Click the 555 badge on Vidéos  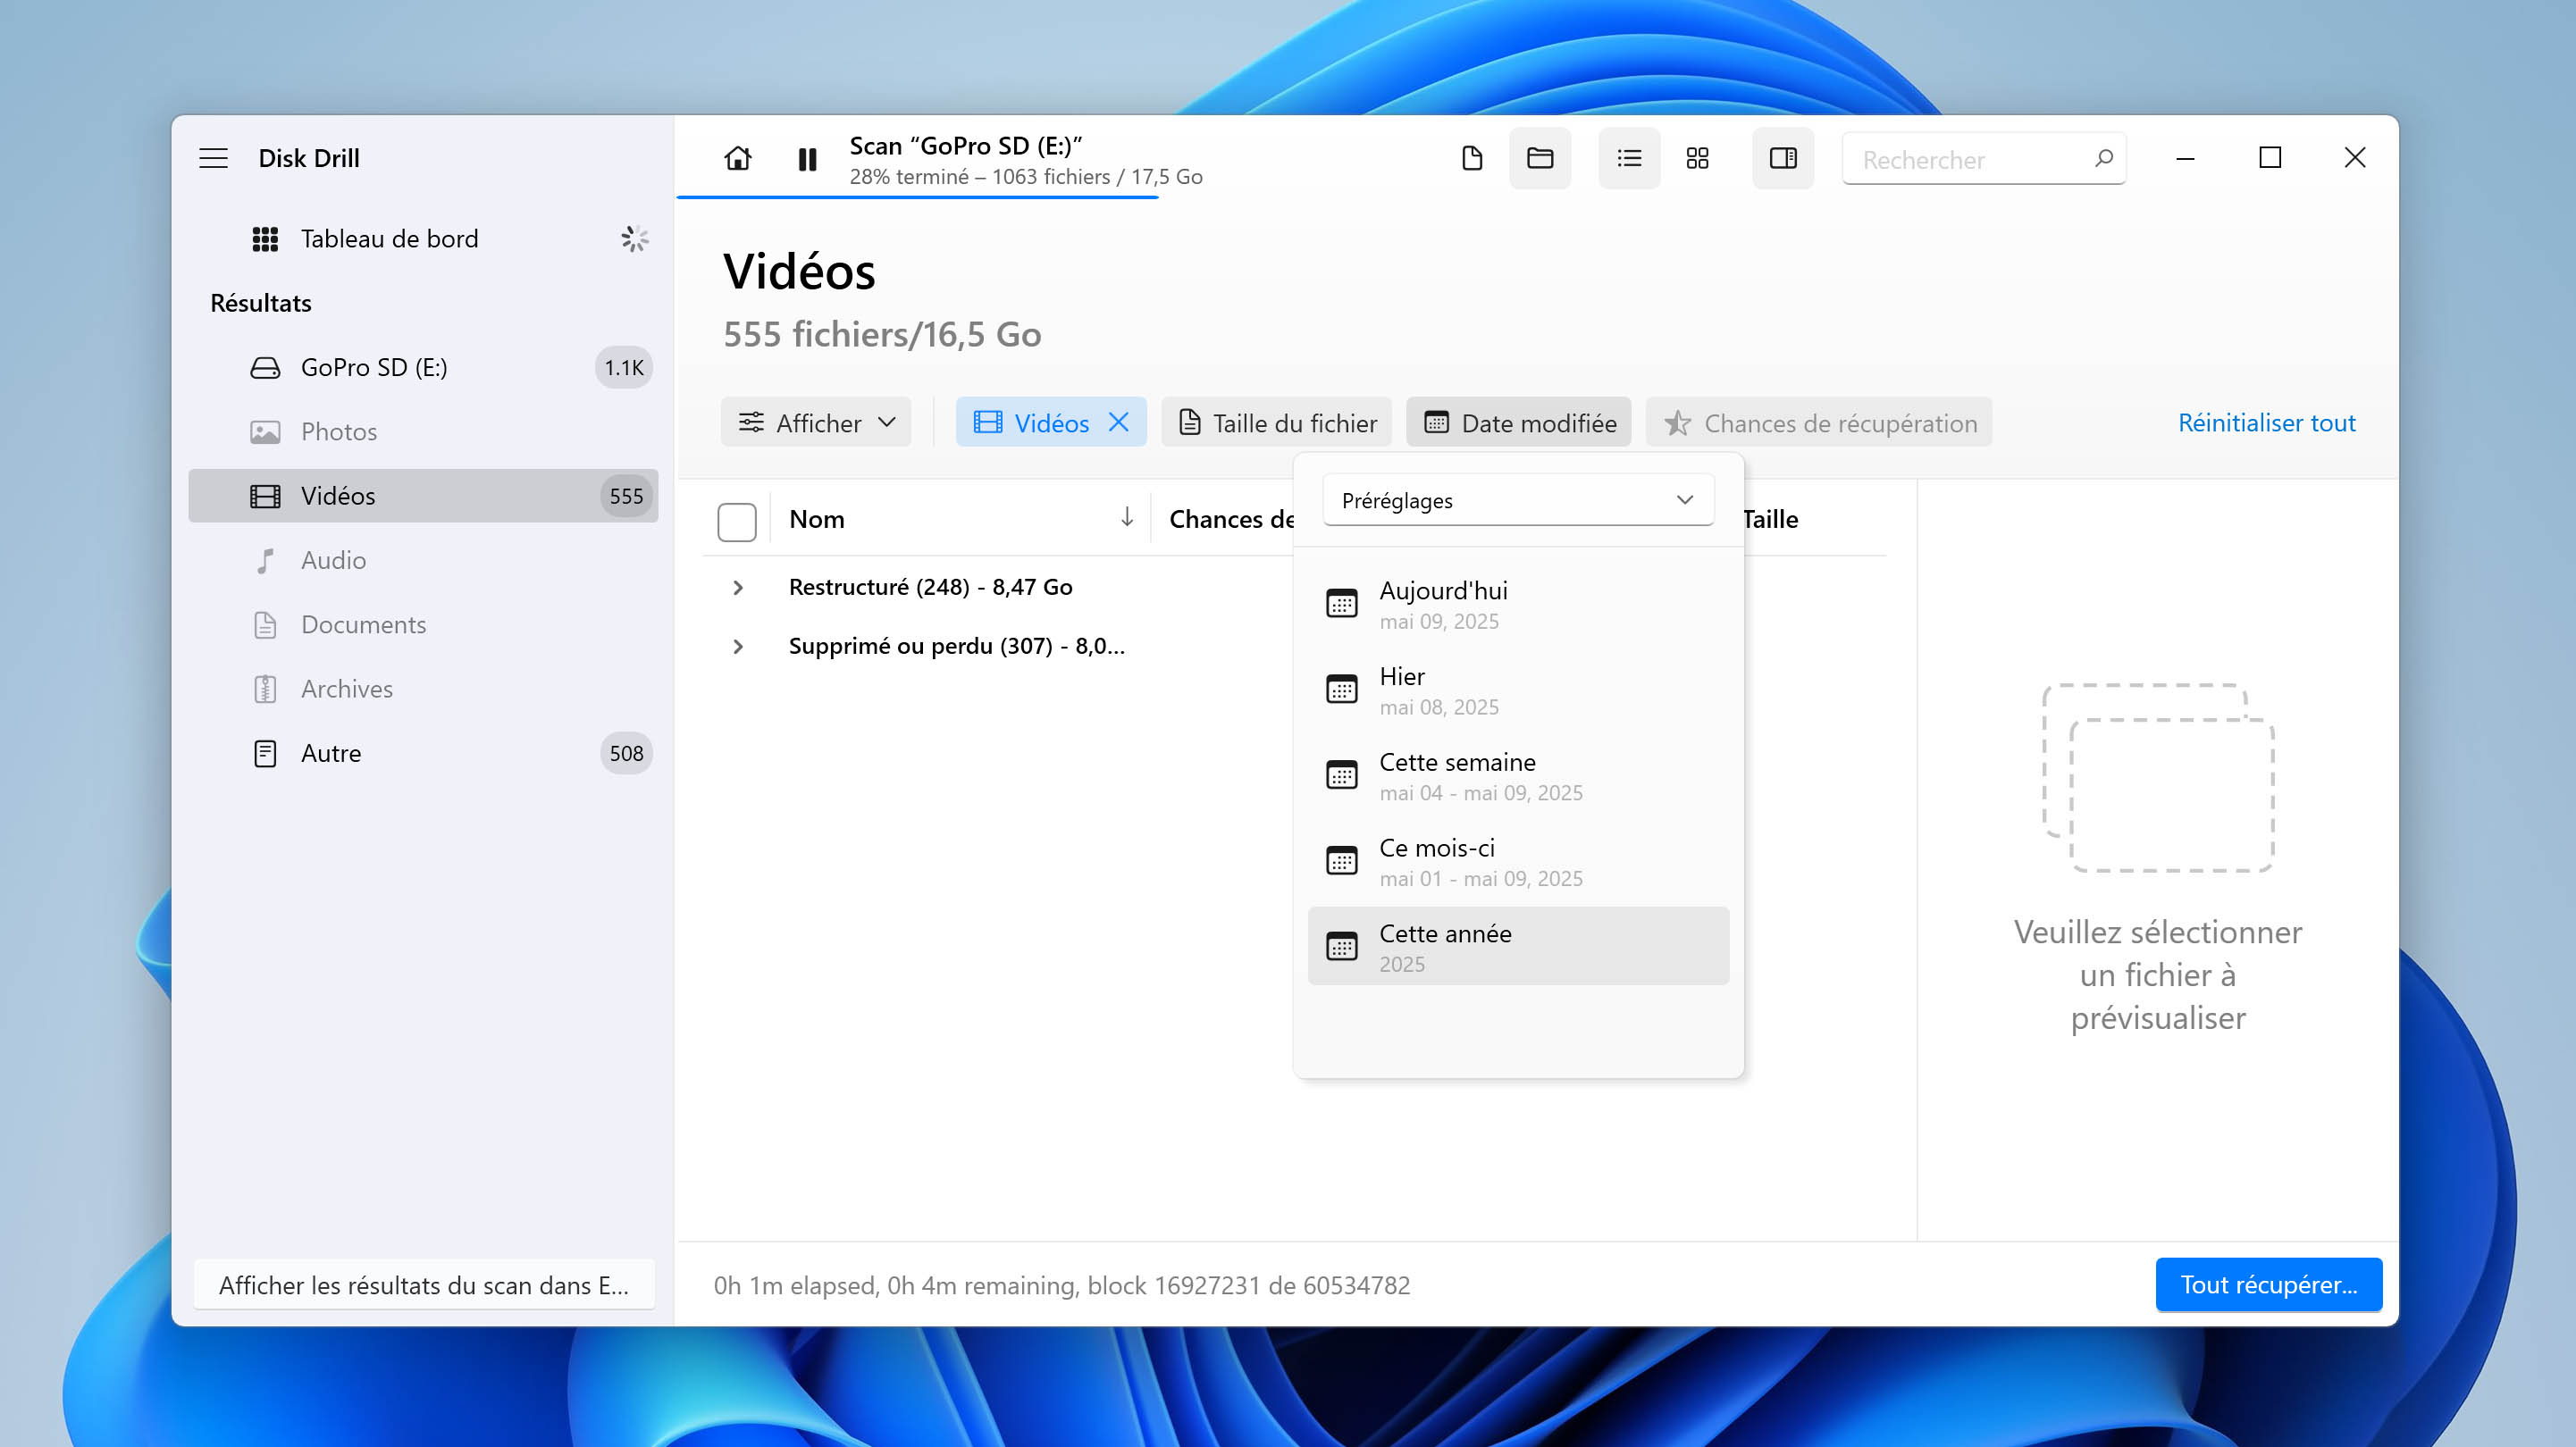pos(626,496)
